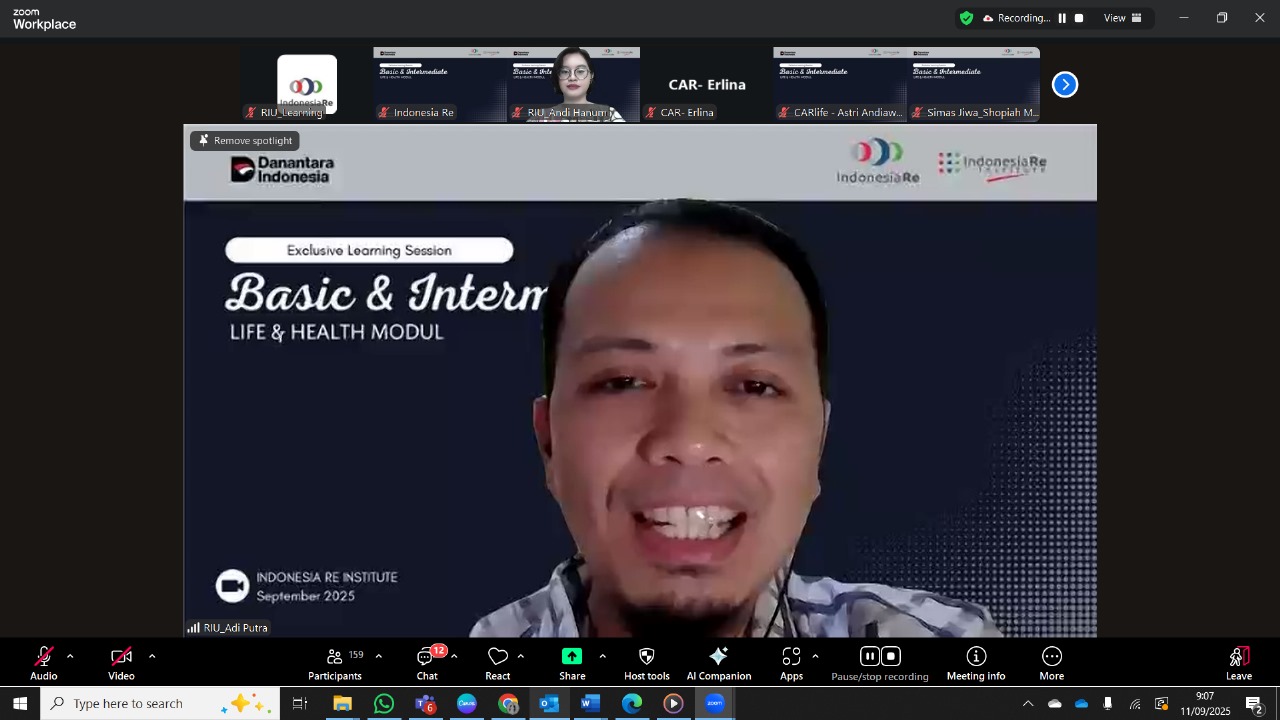Pause recording in the top bar

1062,18
